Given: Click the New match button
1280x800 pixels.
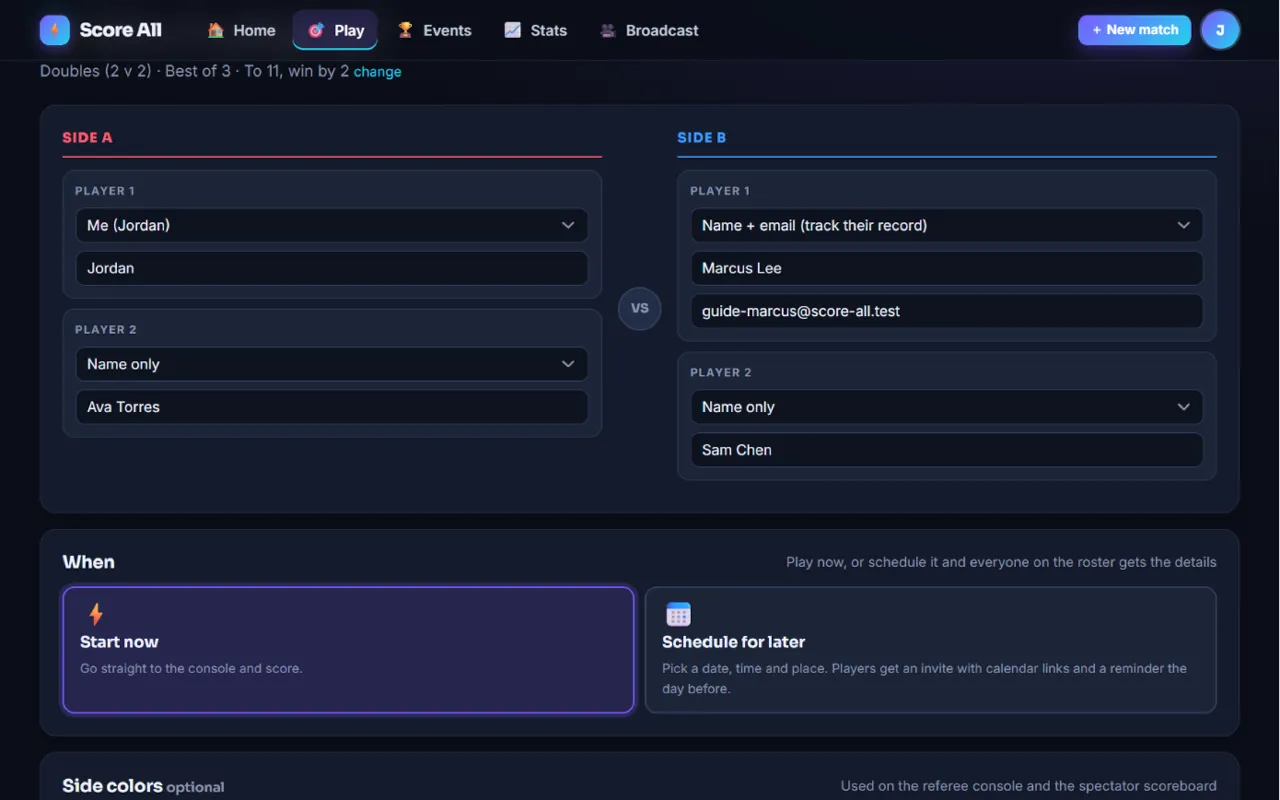Looking at the screenshot, I should pyautogui.click(x=1134, y=30).
